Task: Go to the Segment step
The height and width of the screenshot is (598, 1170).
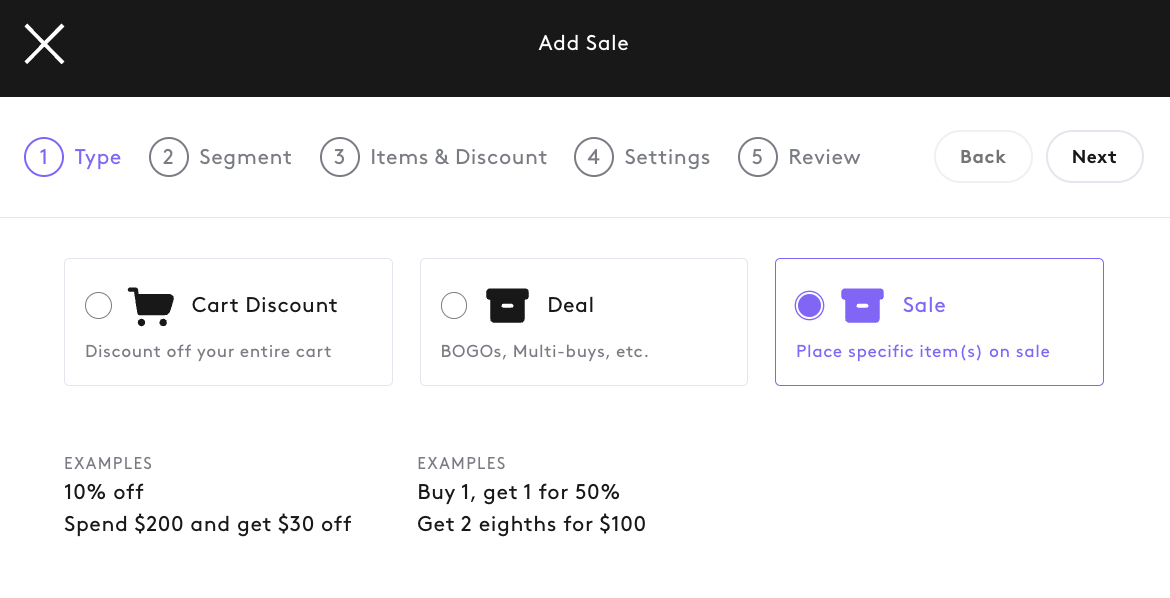Action: [x=245, y=157]
